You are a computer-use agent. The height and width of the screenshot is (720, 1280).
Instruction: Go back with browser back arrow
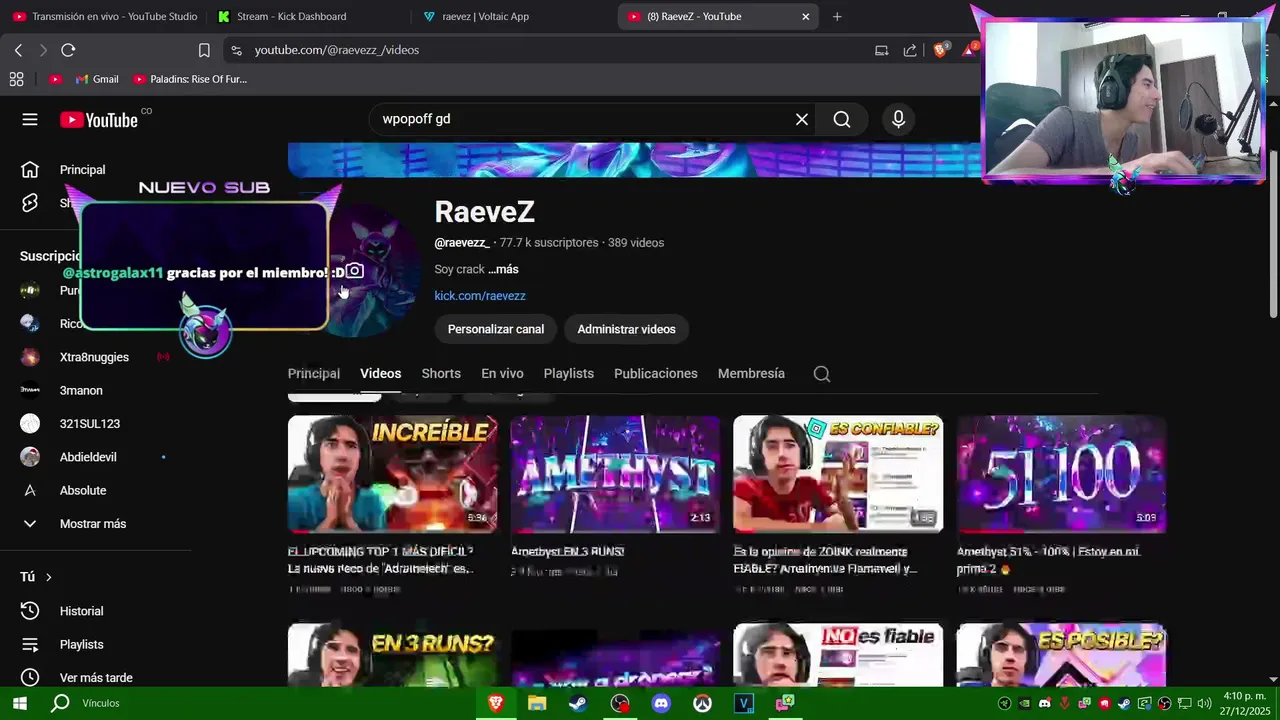click(x=18, y=50)
